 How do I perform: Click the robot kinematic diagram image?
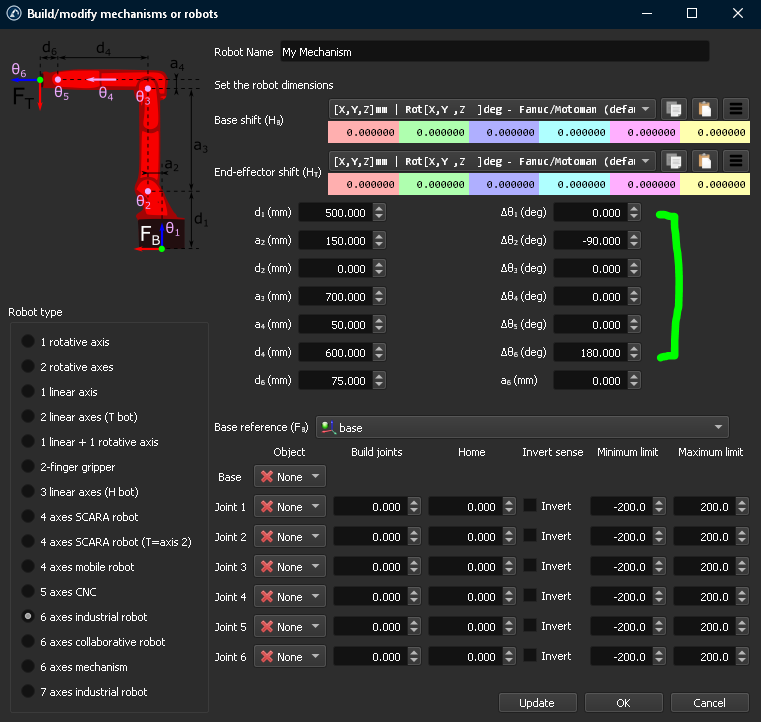(x=103, y=145)
